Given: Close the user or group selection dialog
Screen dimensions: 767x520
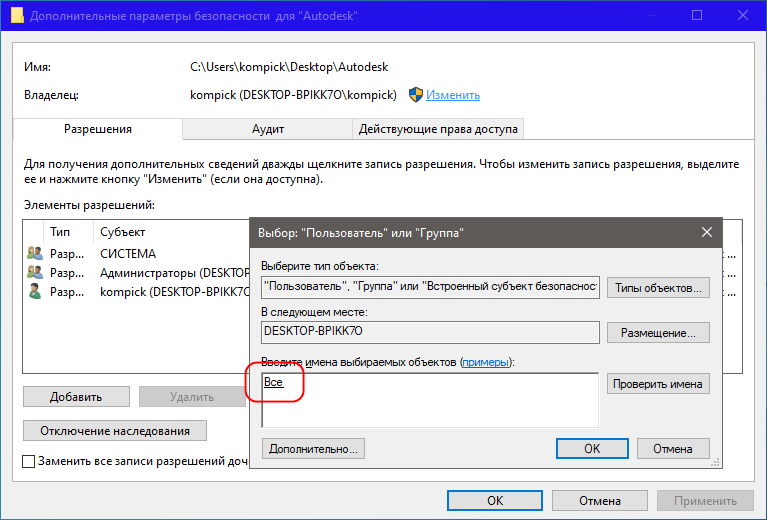Looking at the screenshot, I should 706,232.
